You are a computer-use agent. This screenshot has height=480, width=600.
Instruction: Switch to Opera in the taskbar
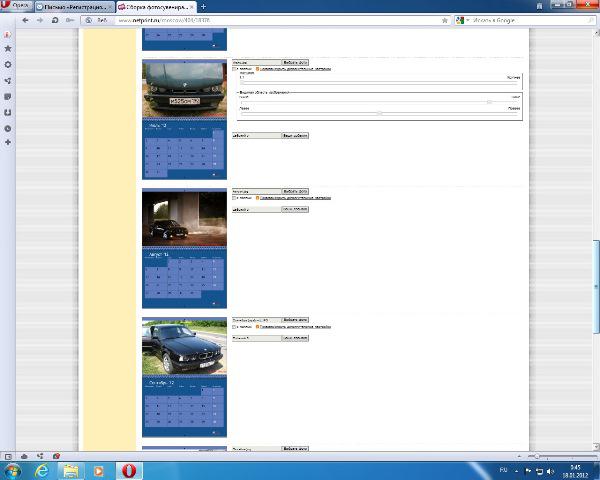[129, 471]
